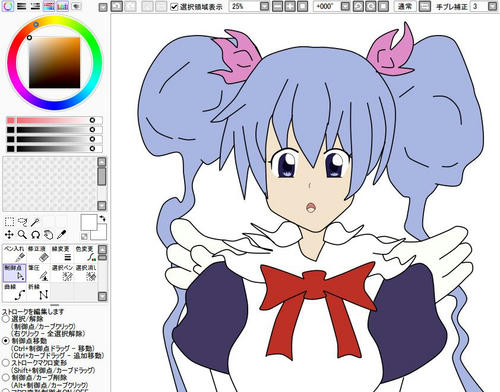
Task: Click the 25% zoom field
Action: point(244,6)
